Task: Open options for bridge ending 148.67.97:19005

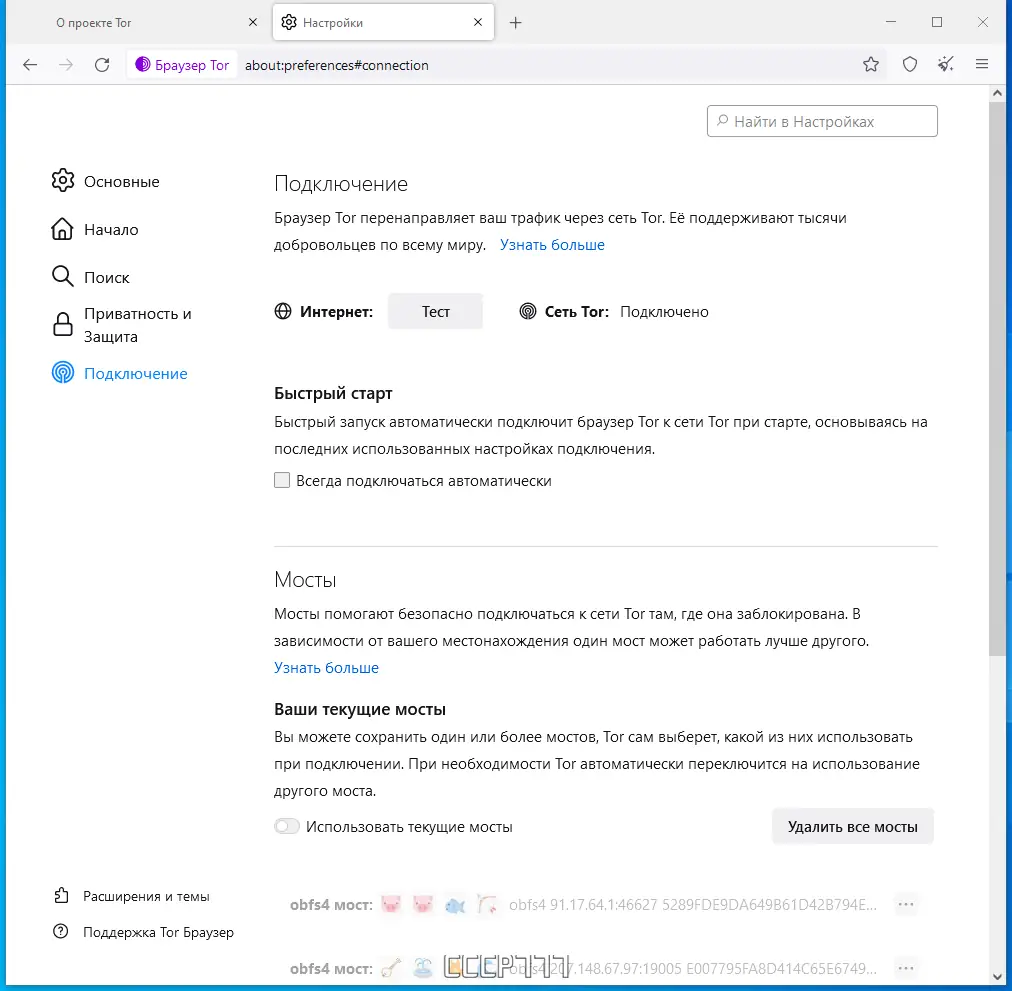Action: 906,968
